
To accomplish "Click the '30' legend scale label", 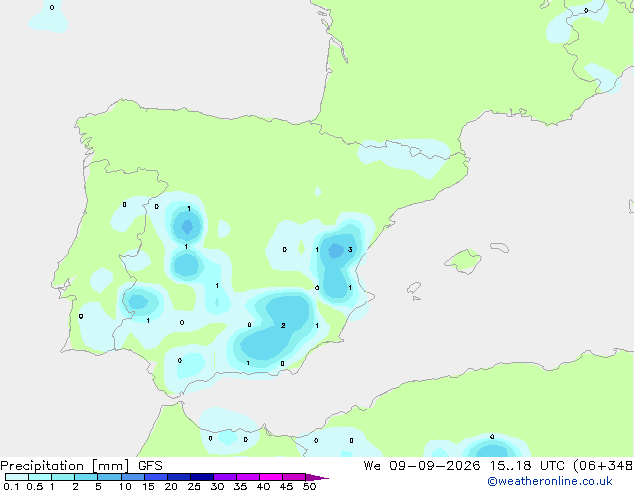I will (217, 486).
